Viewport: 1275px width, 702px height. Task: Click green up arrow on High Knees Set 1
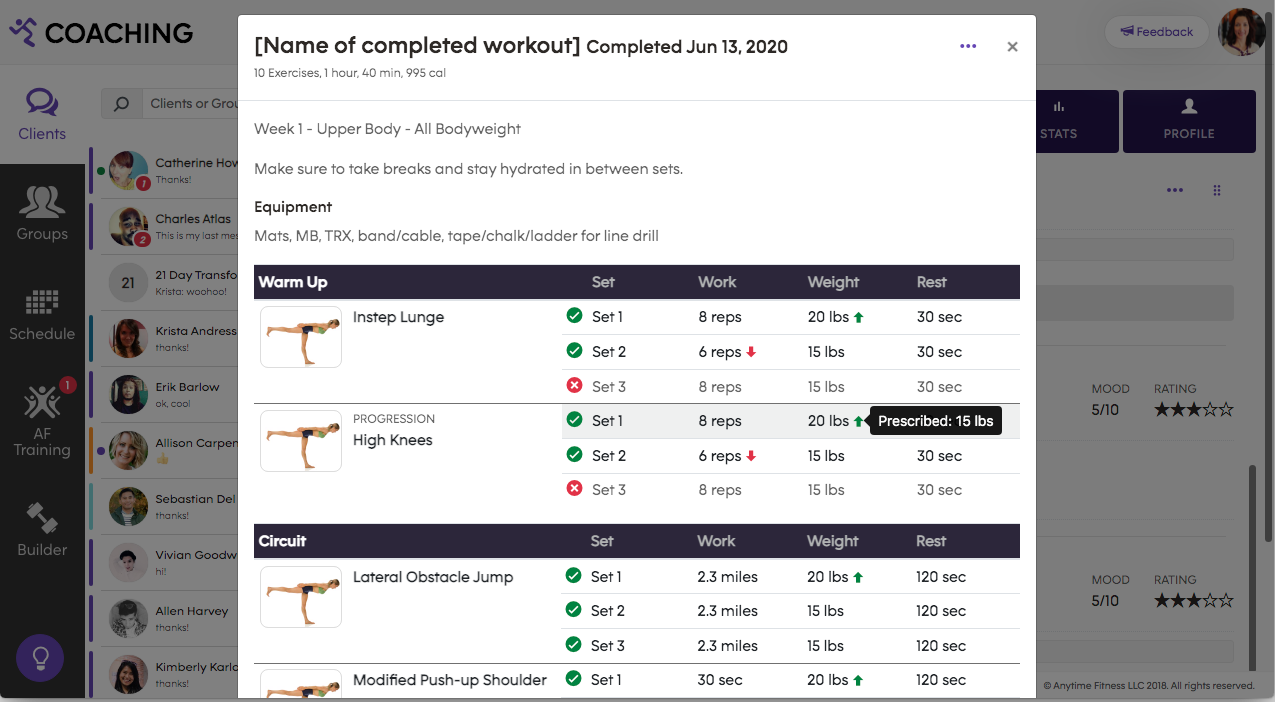click(858, 421)
